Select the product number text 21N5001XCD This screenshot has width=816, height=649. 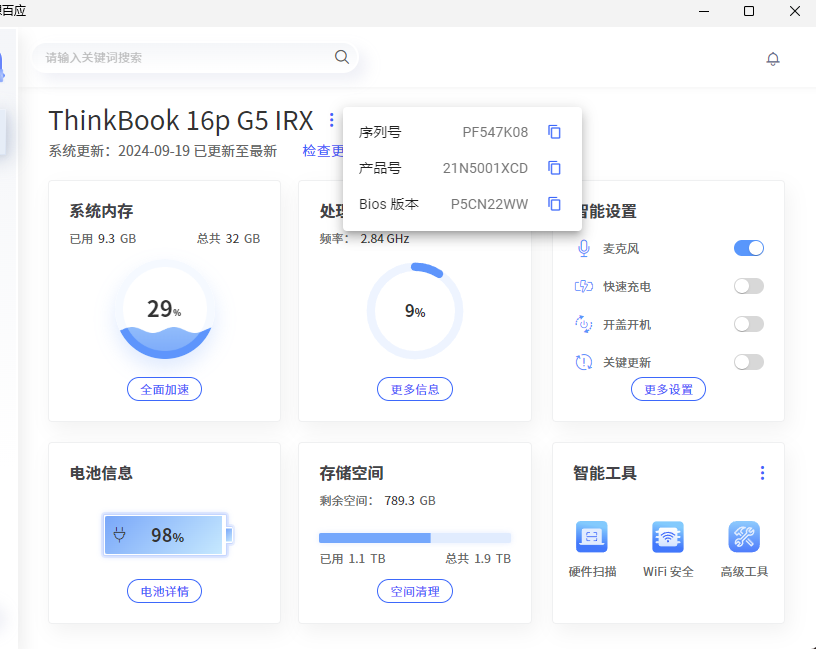485,168
